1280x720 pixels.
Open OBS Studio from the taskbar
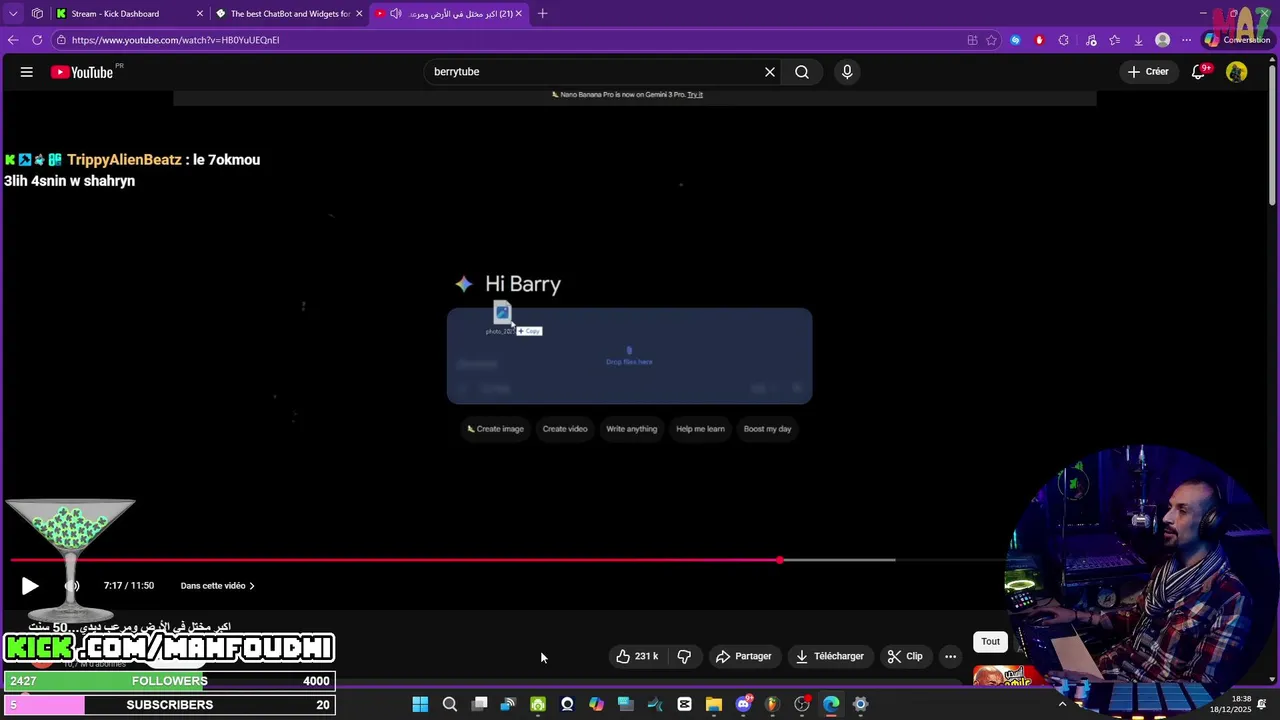click(x=802, y=704)
